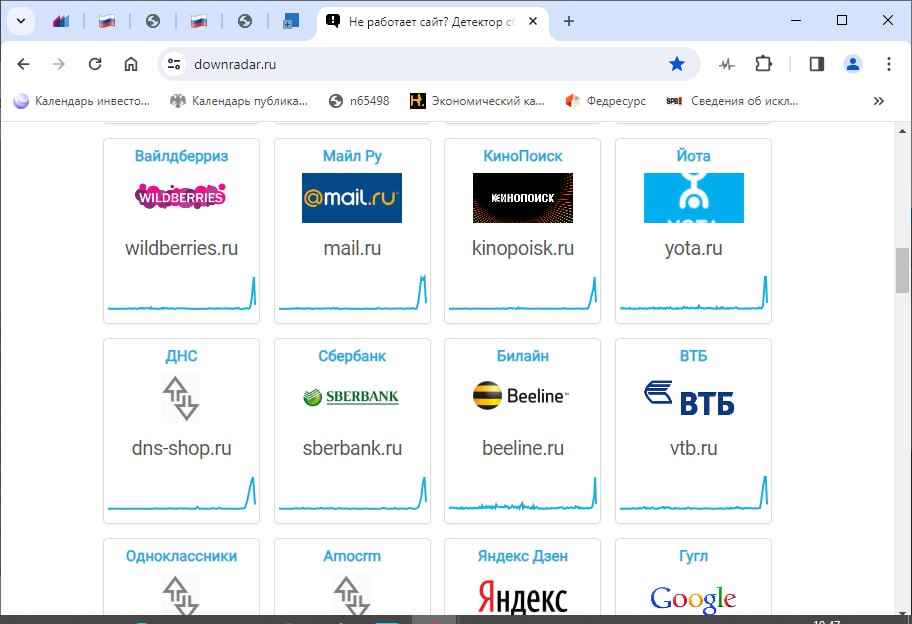Open the Федресурс bookmark
The width and height of the screenshot is (912, 624).
(605, 101)
